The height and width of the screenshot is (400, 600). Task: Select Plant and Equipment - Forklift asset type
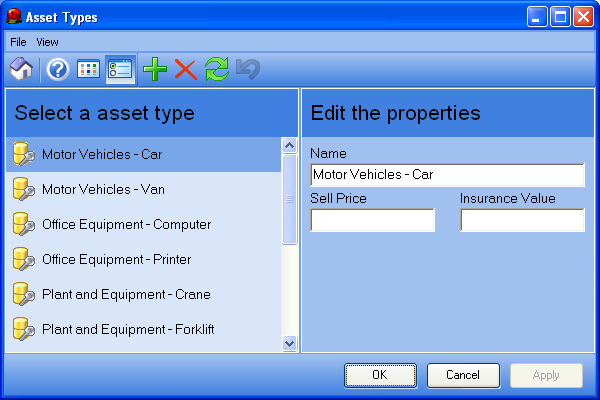[143, 329]
